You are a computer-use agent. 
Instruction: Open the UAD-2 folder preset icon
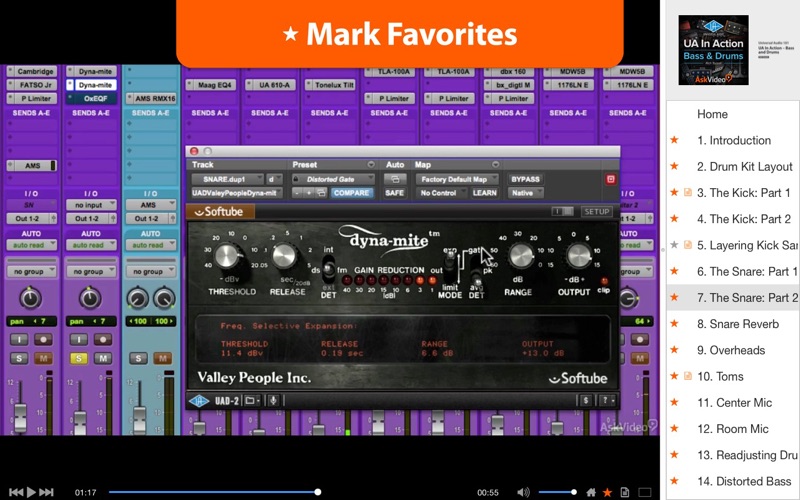(x=252, y=401)
